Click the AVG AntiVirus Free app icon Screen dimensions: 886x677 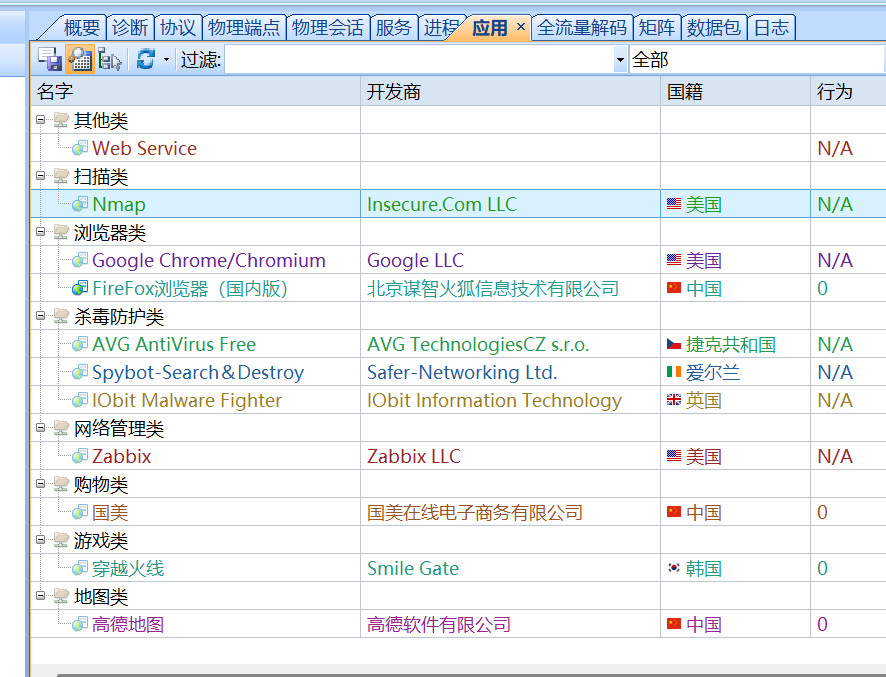pos(80,344)
